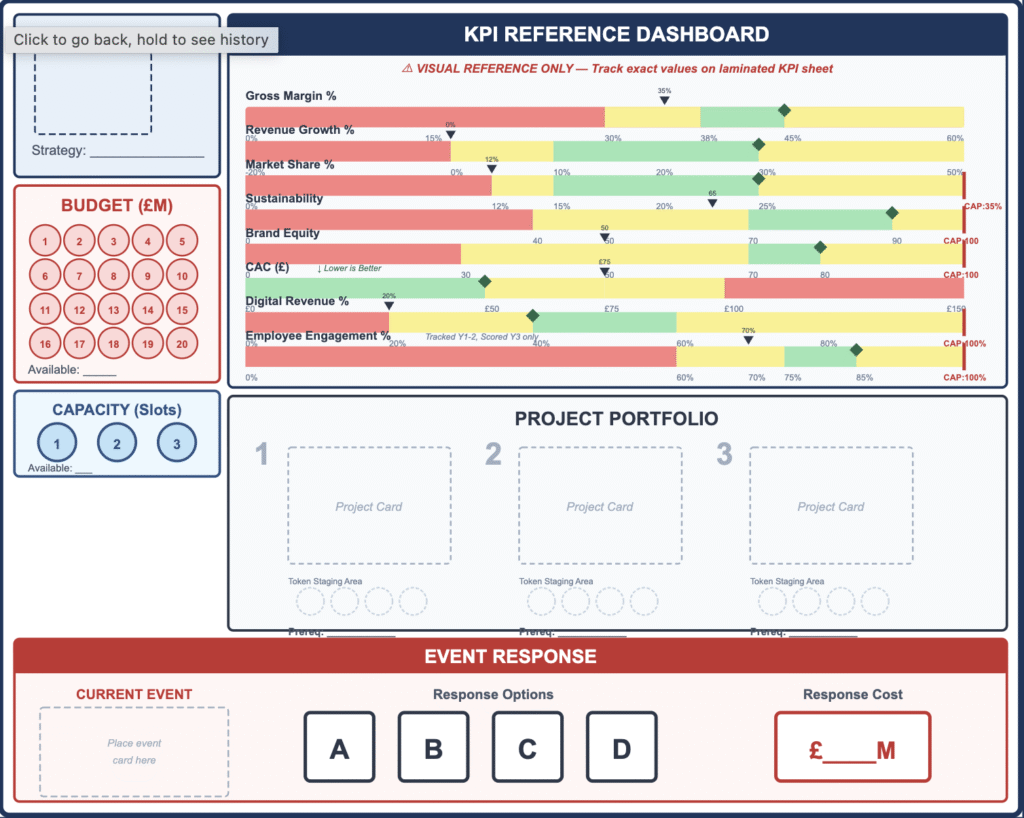
Task: Click the 35% target marker on Gross Margin
Action: (x=664, y=100)
